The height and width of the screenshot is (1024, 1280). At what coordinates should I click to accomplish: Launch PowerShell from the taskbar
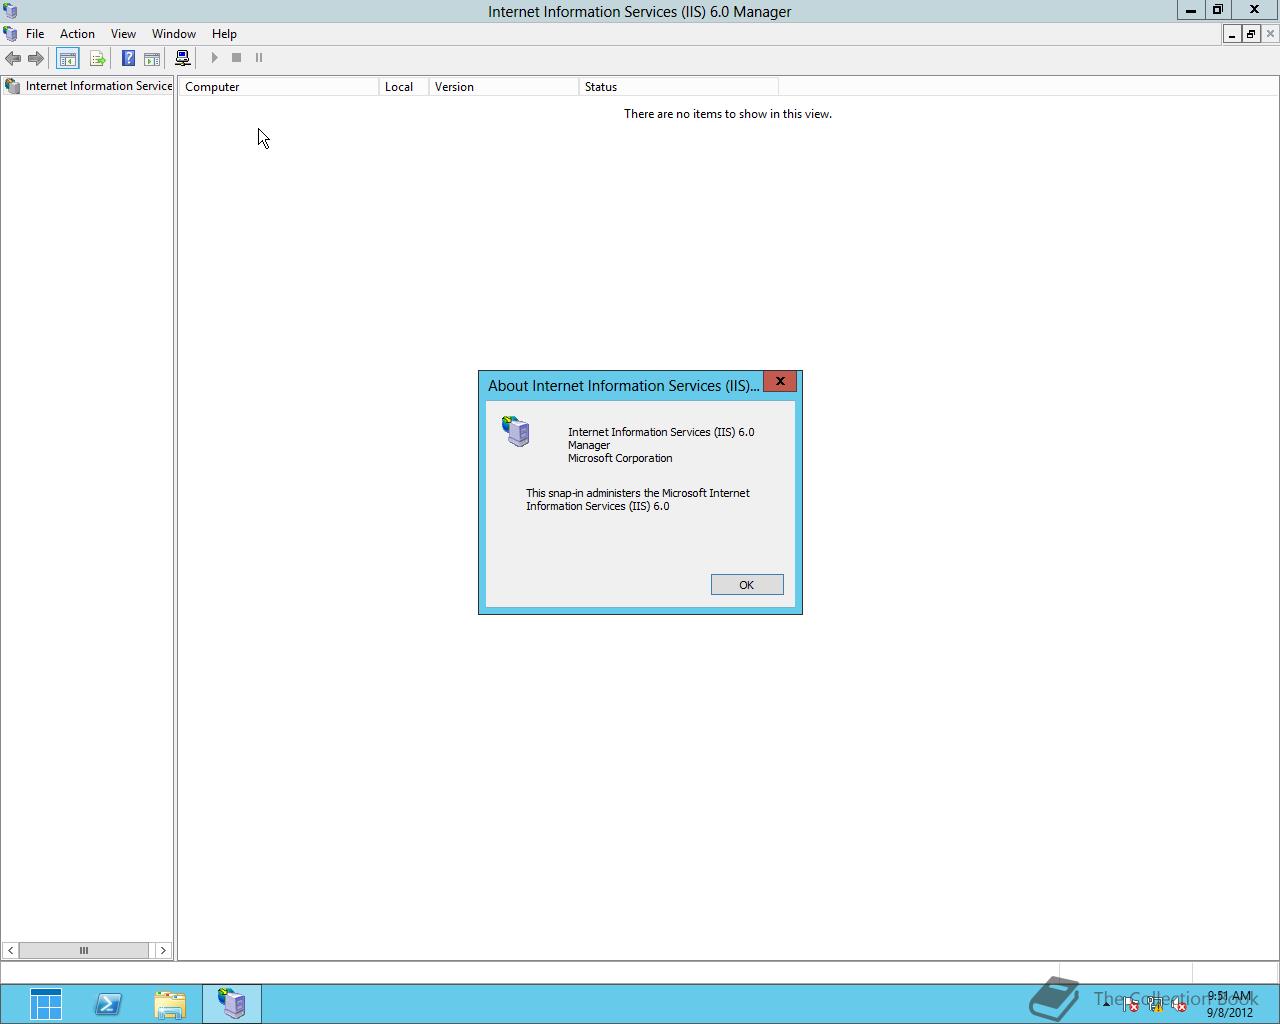[108, 1004]
